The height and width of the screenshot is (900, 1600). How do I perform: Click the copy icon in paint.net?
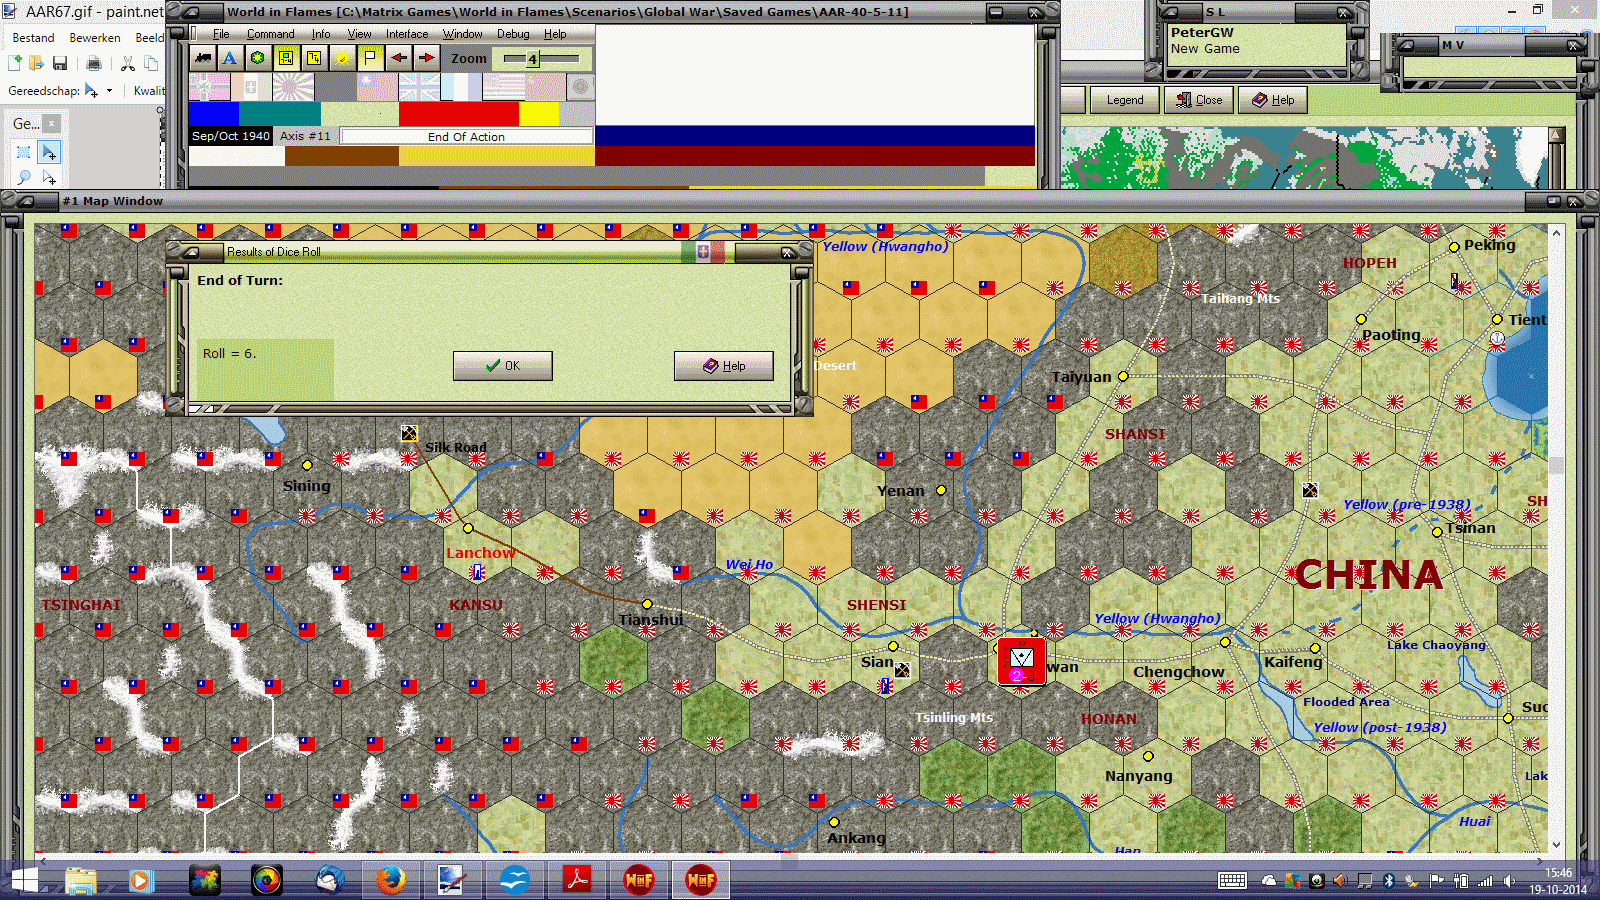point(151,63)
